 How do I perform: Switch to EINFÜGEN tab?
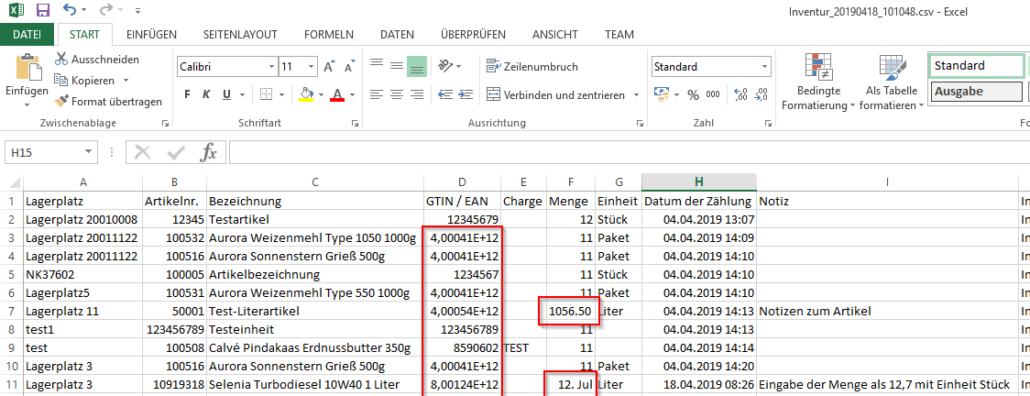151,34
